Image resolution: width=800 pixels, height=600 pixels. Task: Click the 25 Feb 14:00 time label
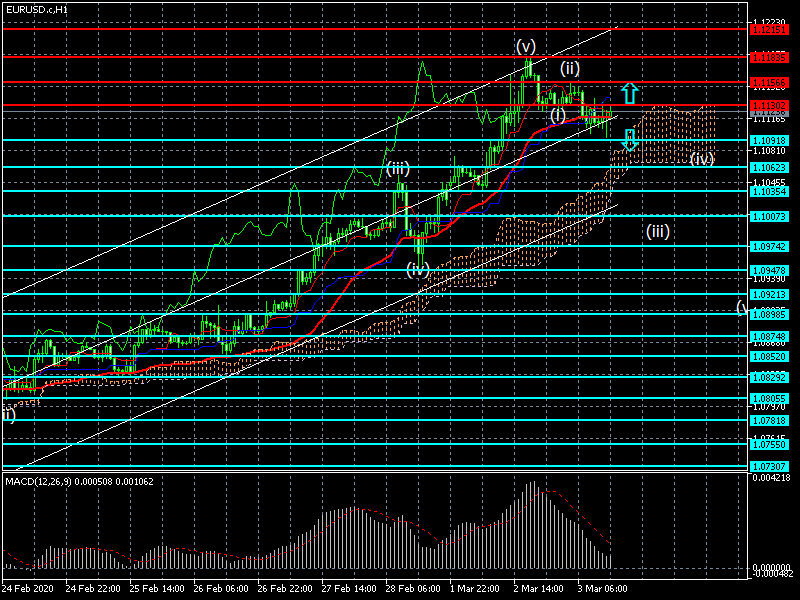tap(157, 588)
